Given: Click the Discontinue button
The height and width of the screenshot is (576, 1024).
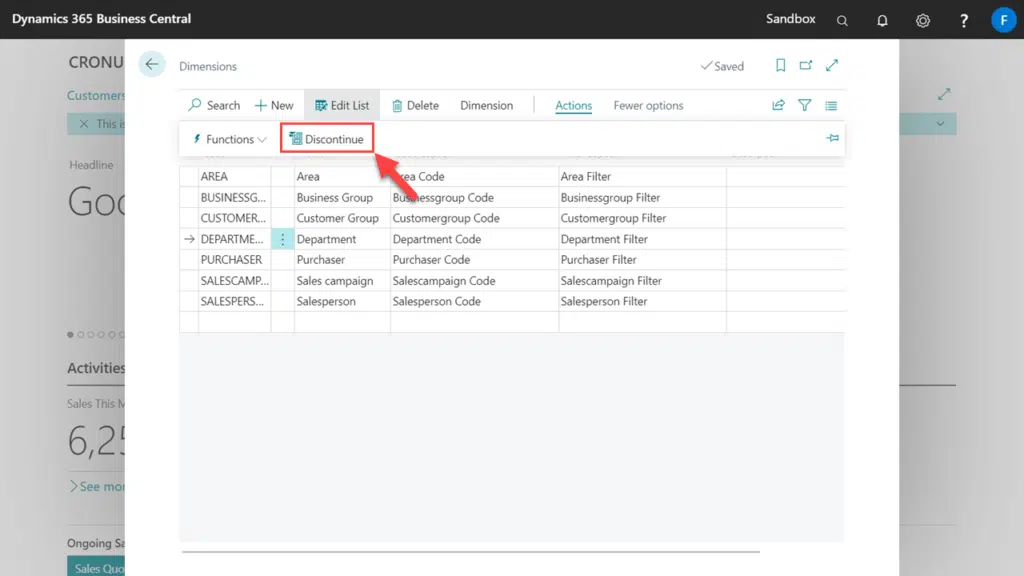Looking at the screenshot, I should pyautogui.click(x=327, y=139).
